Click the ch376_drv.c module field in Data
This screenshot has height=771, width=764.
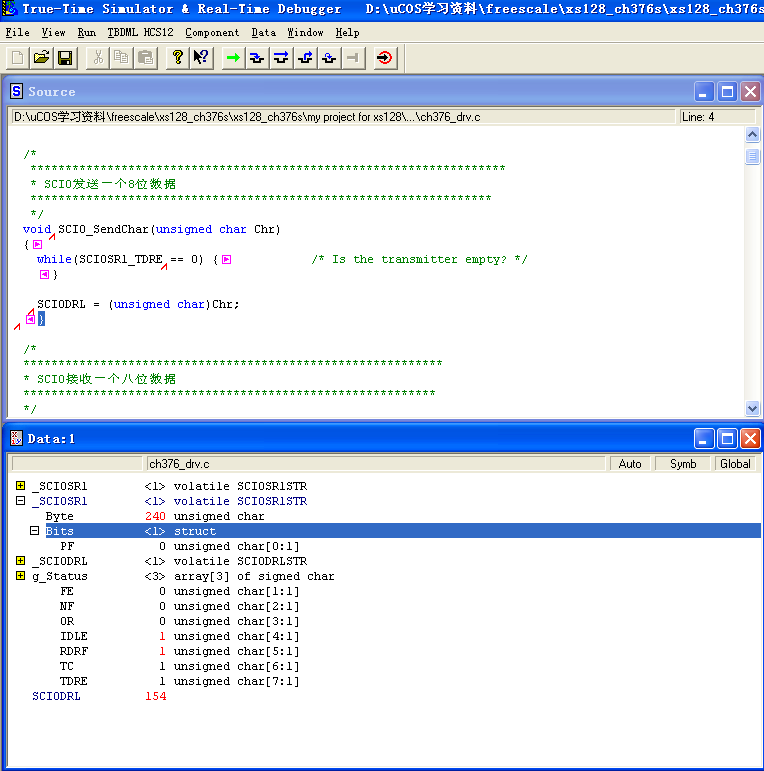tap(376, 464)
